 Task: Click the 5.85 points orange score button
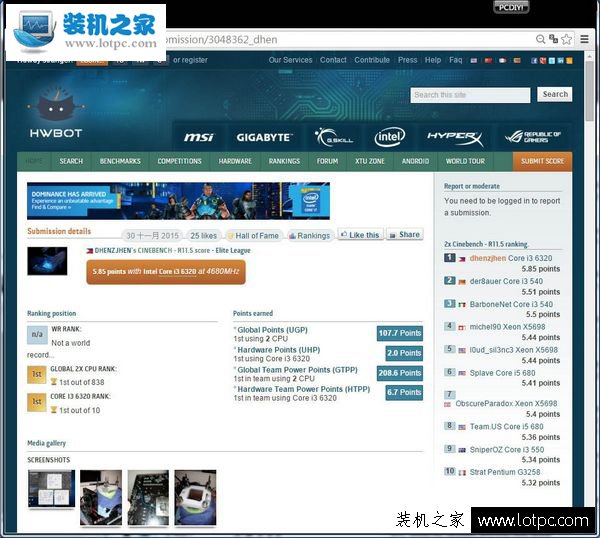pos(166,272)
